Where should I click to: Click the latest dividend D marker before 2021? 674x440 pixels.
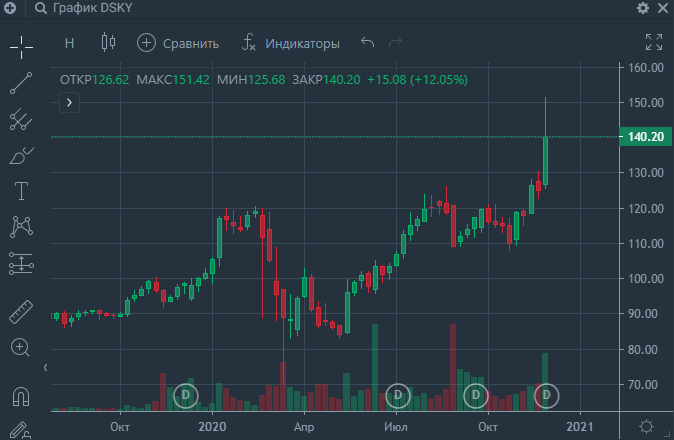coord(546,395)
